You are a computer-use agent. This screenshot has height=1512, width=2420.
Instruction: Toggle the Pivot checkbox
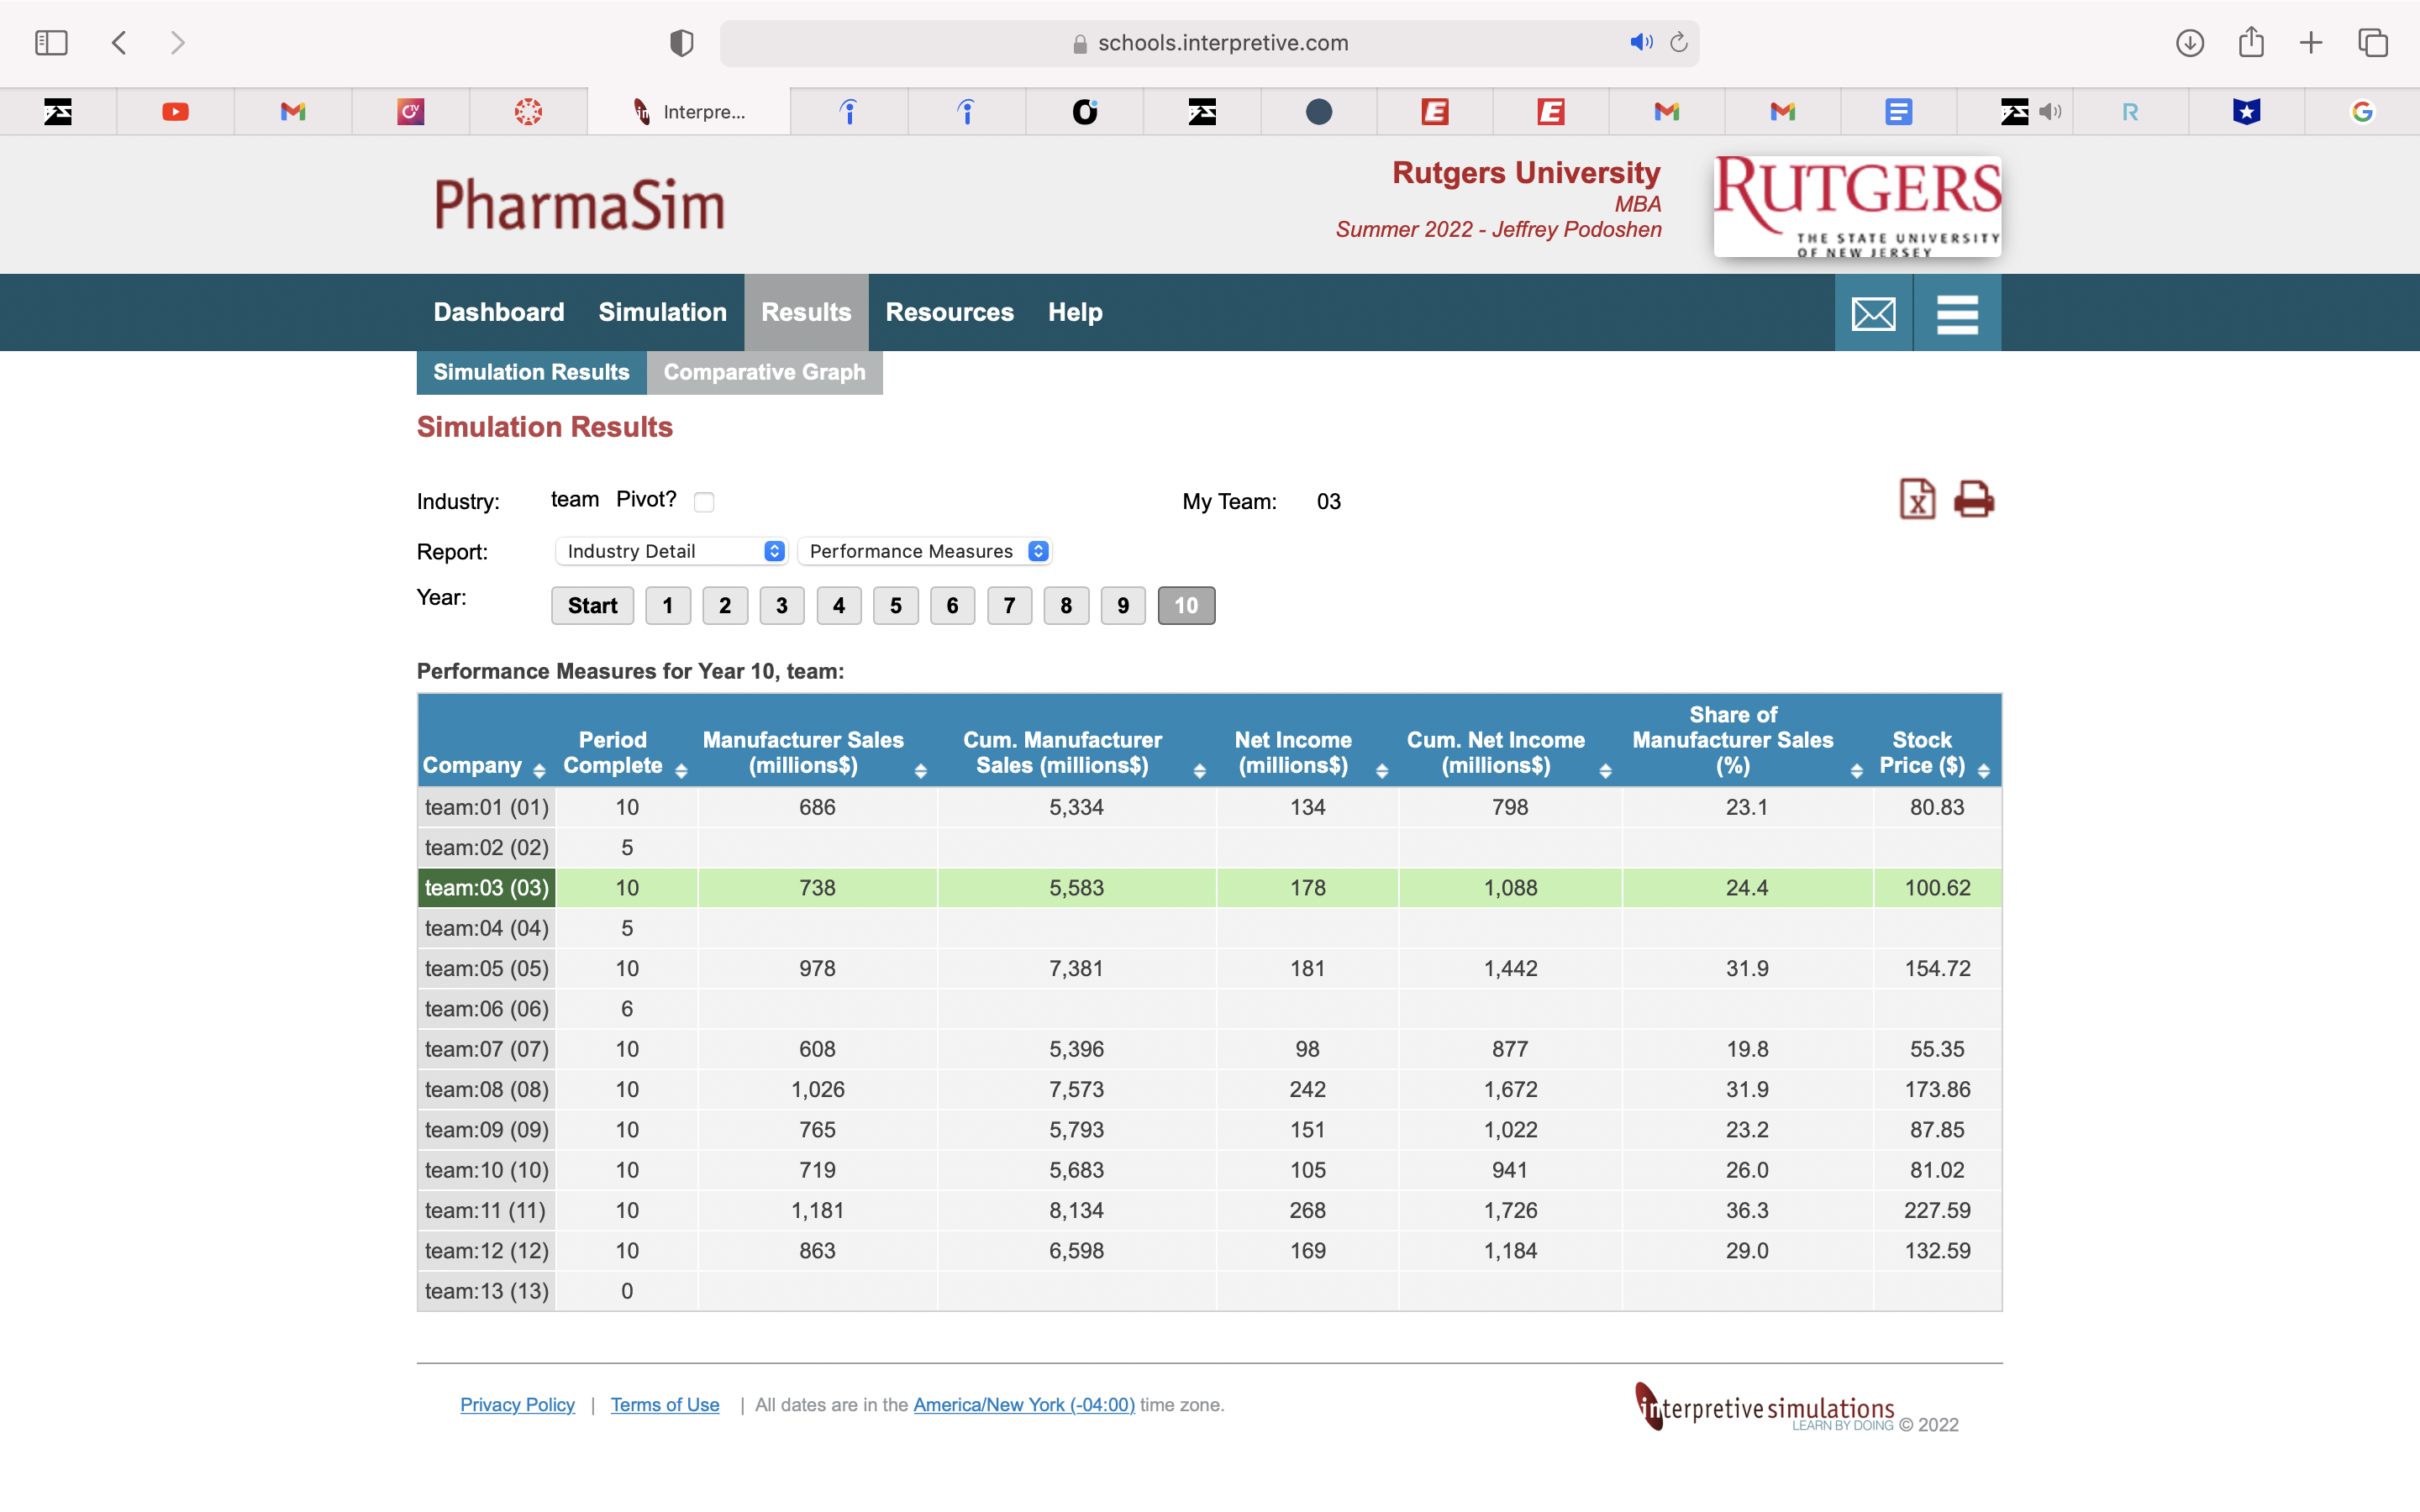pos(704,502)
